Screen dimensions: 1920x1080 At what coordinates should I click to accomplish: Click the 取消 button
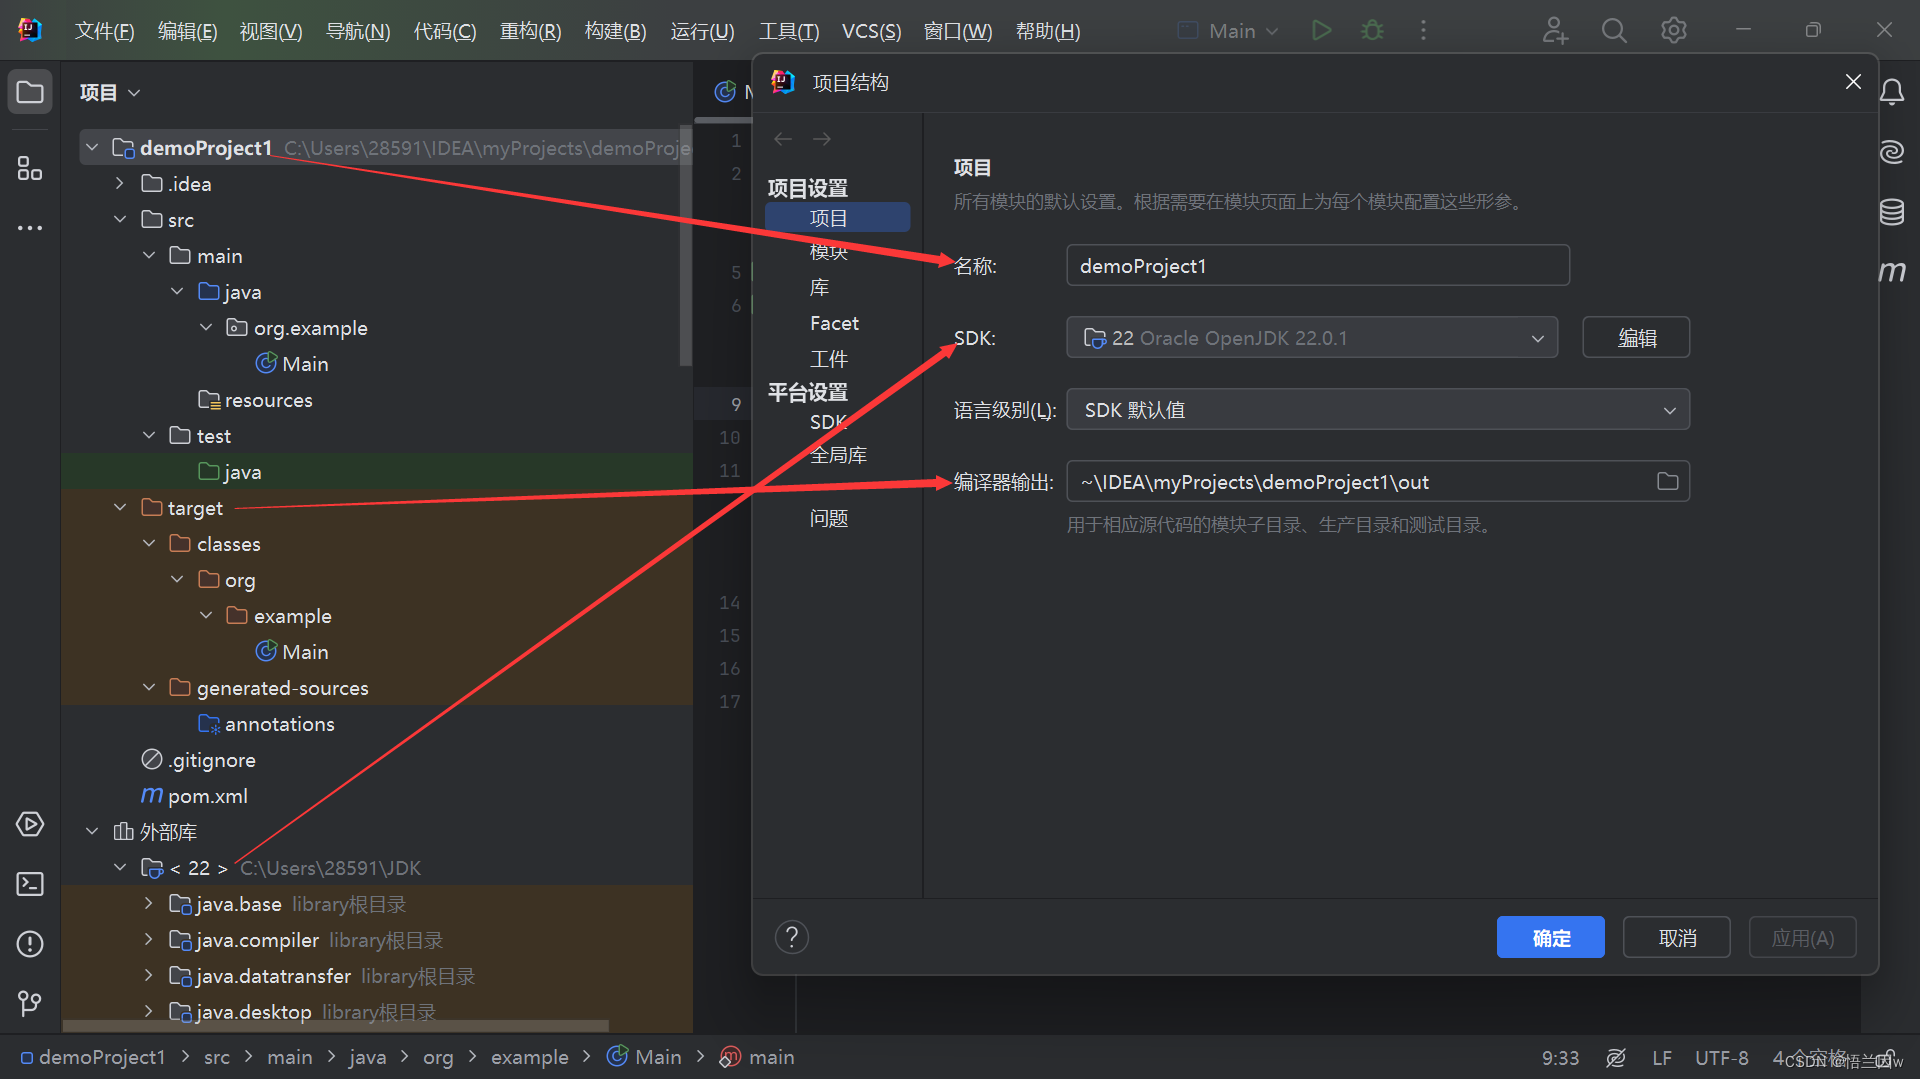click(x=1677, y=938)
